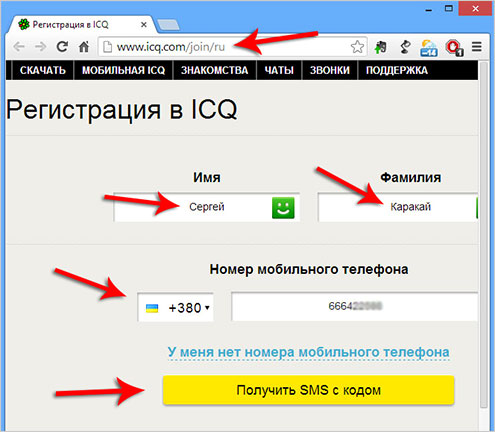The height and width of the screenshot is (432, 495).
Task: Open a new browser tab
Action: [x=168, y=25]
